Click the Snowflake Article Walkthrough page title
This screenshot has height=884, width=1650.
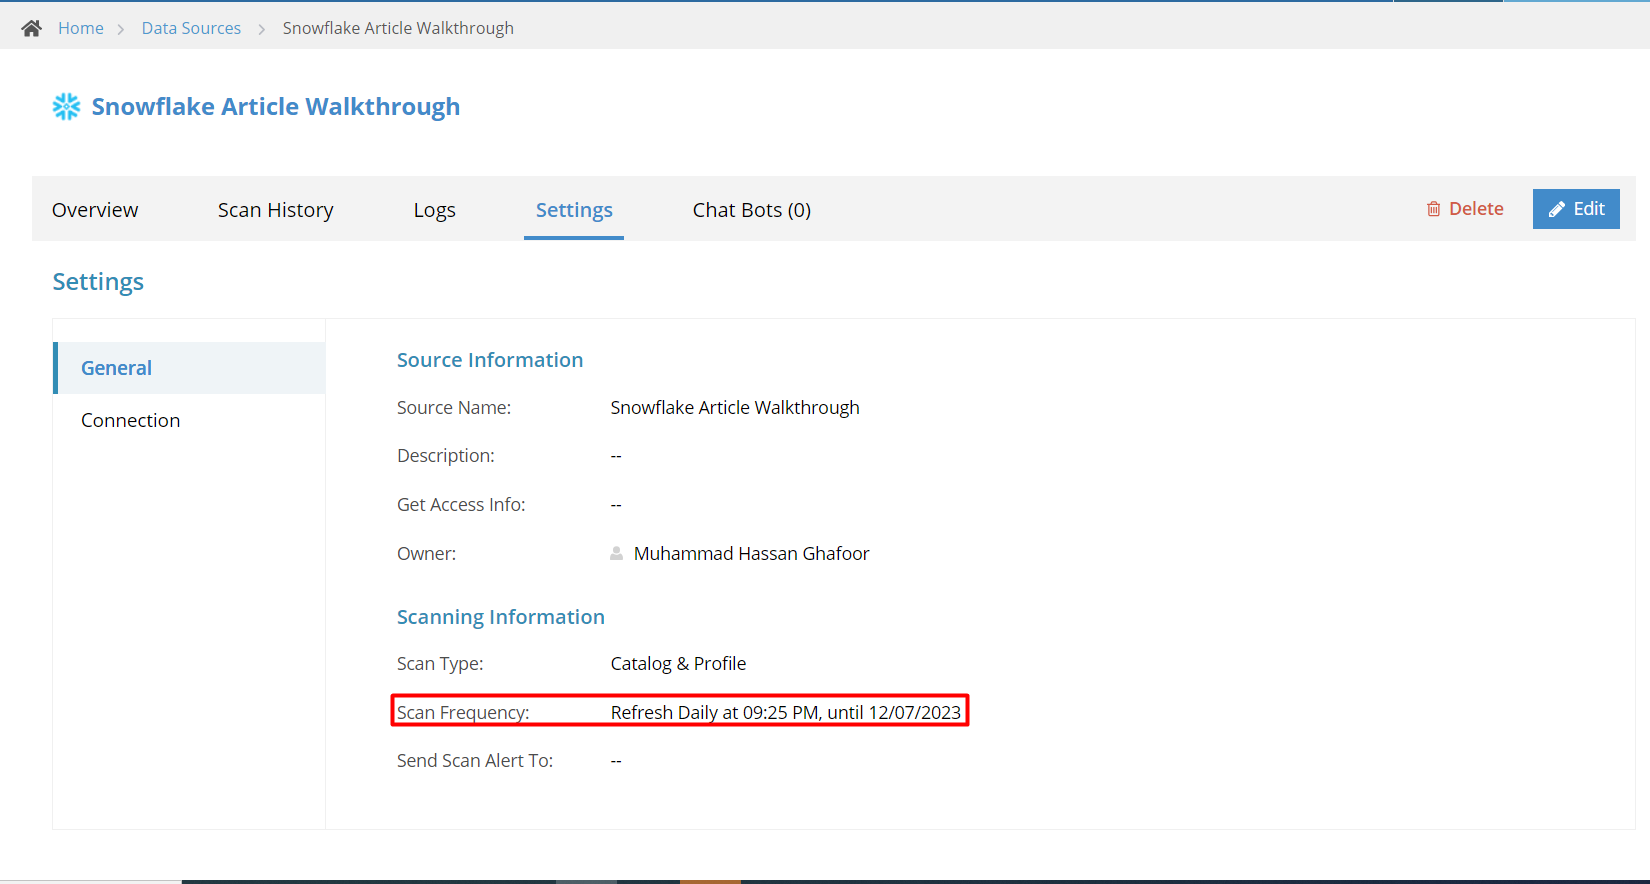point(276,107)
